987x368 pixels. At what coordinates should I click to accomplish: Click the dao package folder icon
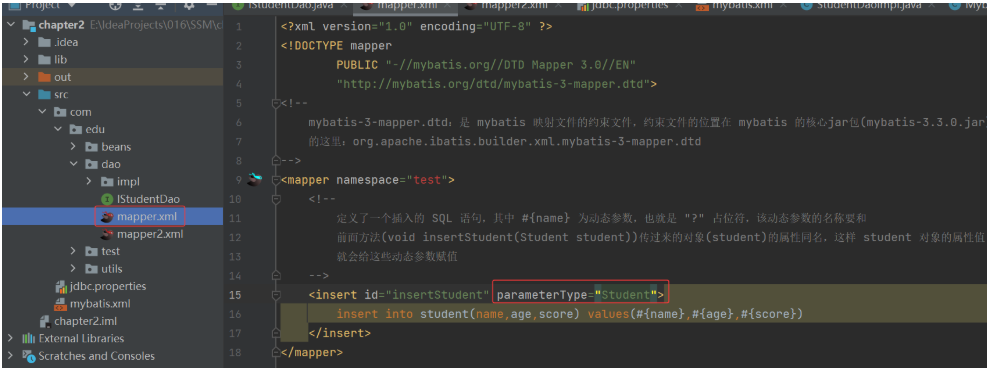tap(91, 164)
